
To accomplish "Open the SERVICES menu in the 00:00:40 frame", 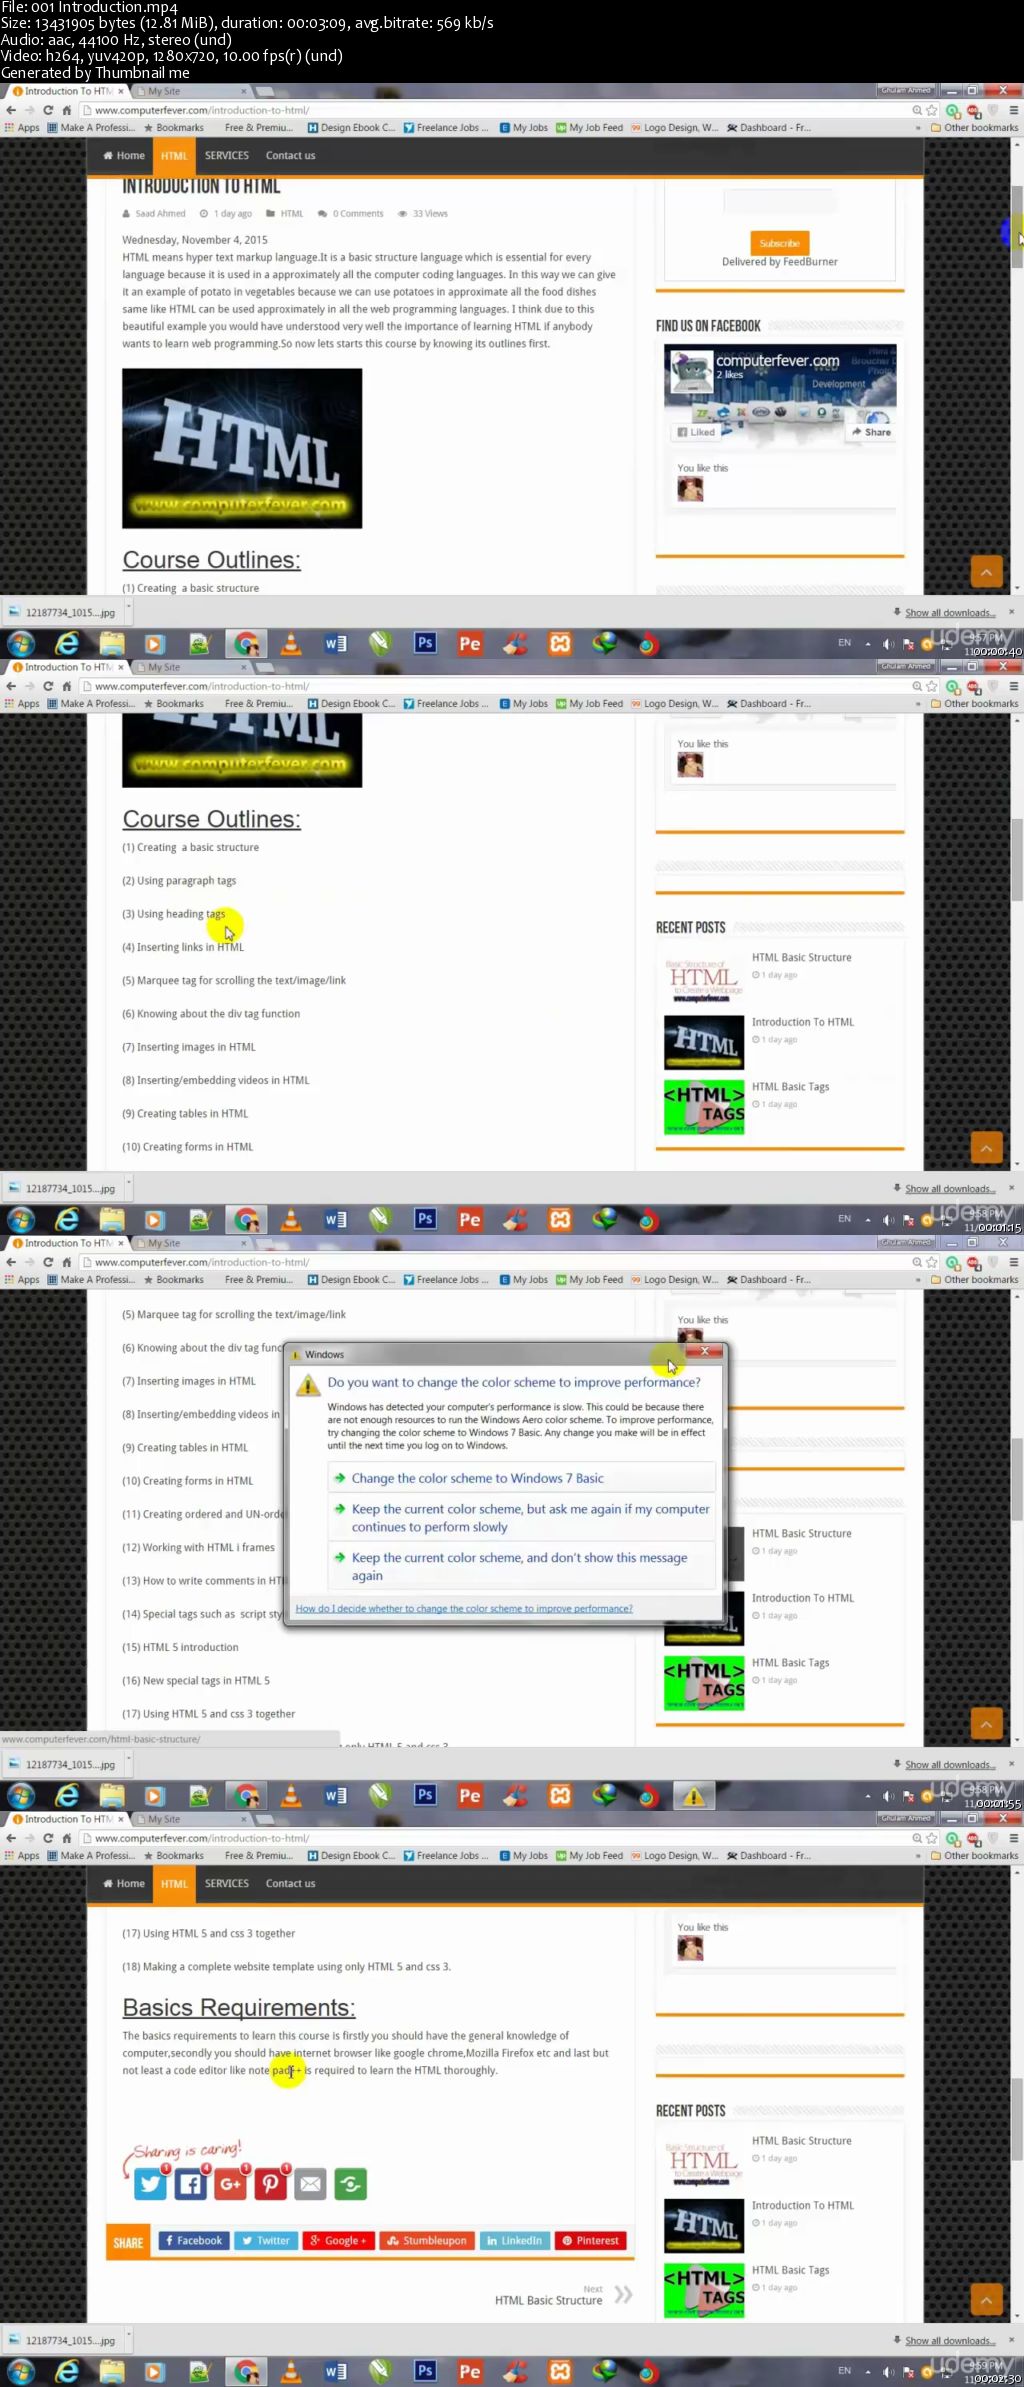I will tap(227, 156).
